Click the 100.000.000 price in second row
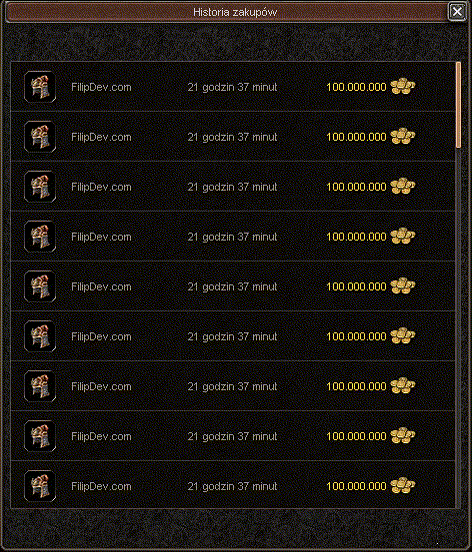Viewport: 472px width, 552px height. point(356,137)
